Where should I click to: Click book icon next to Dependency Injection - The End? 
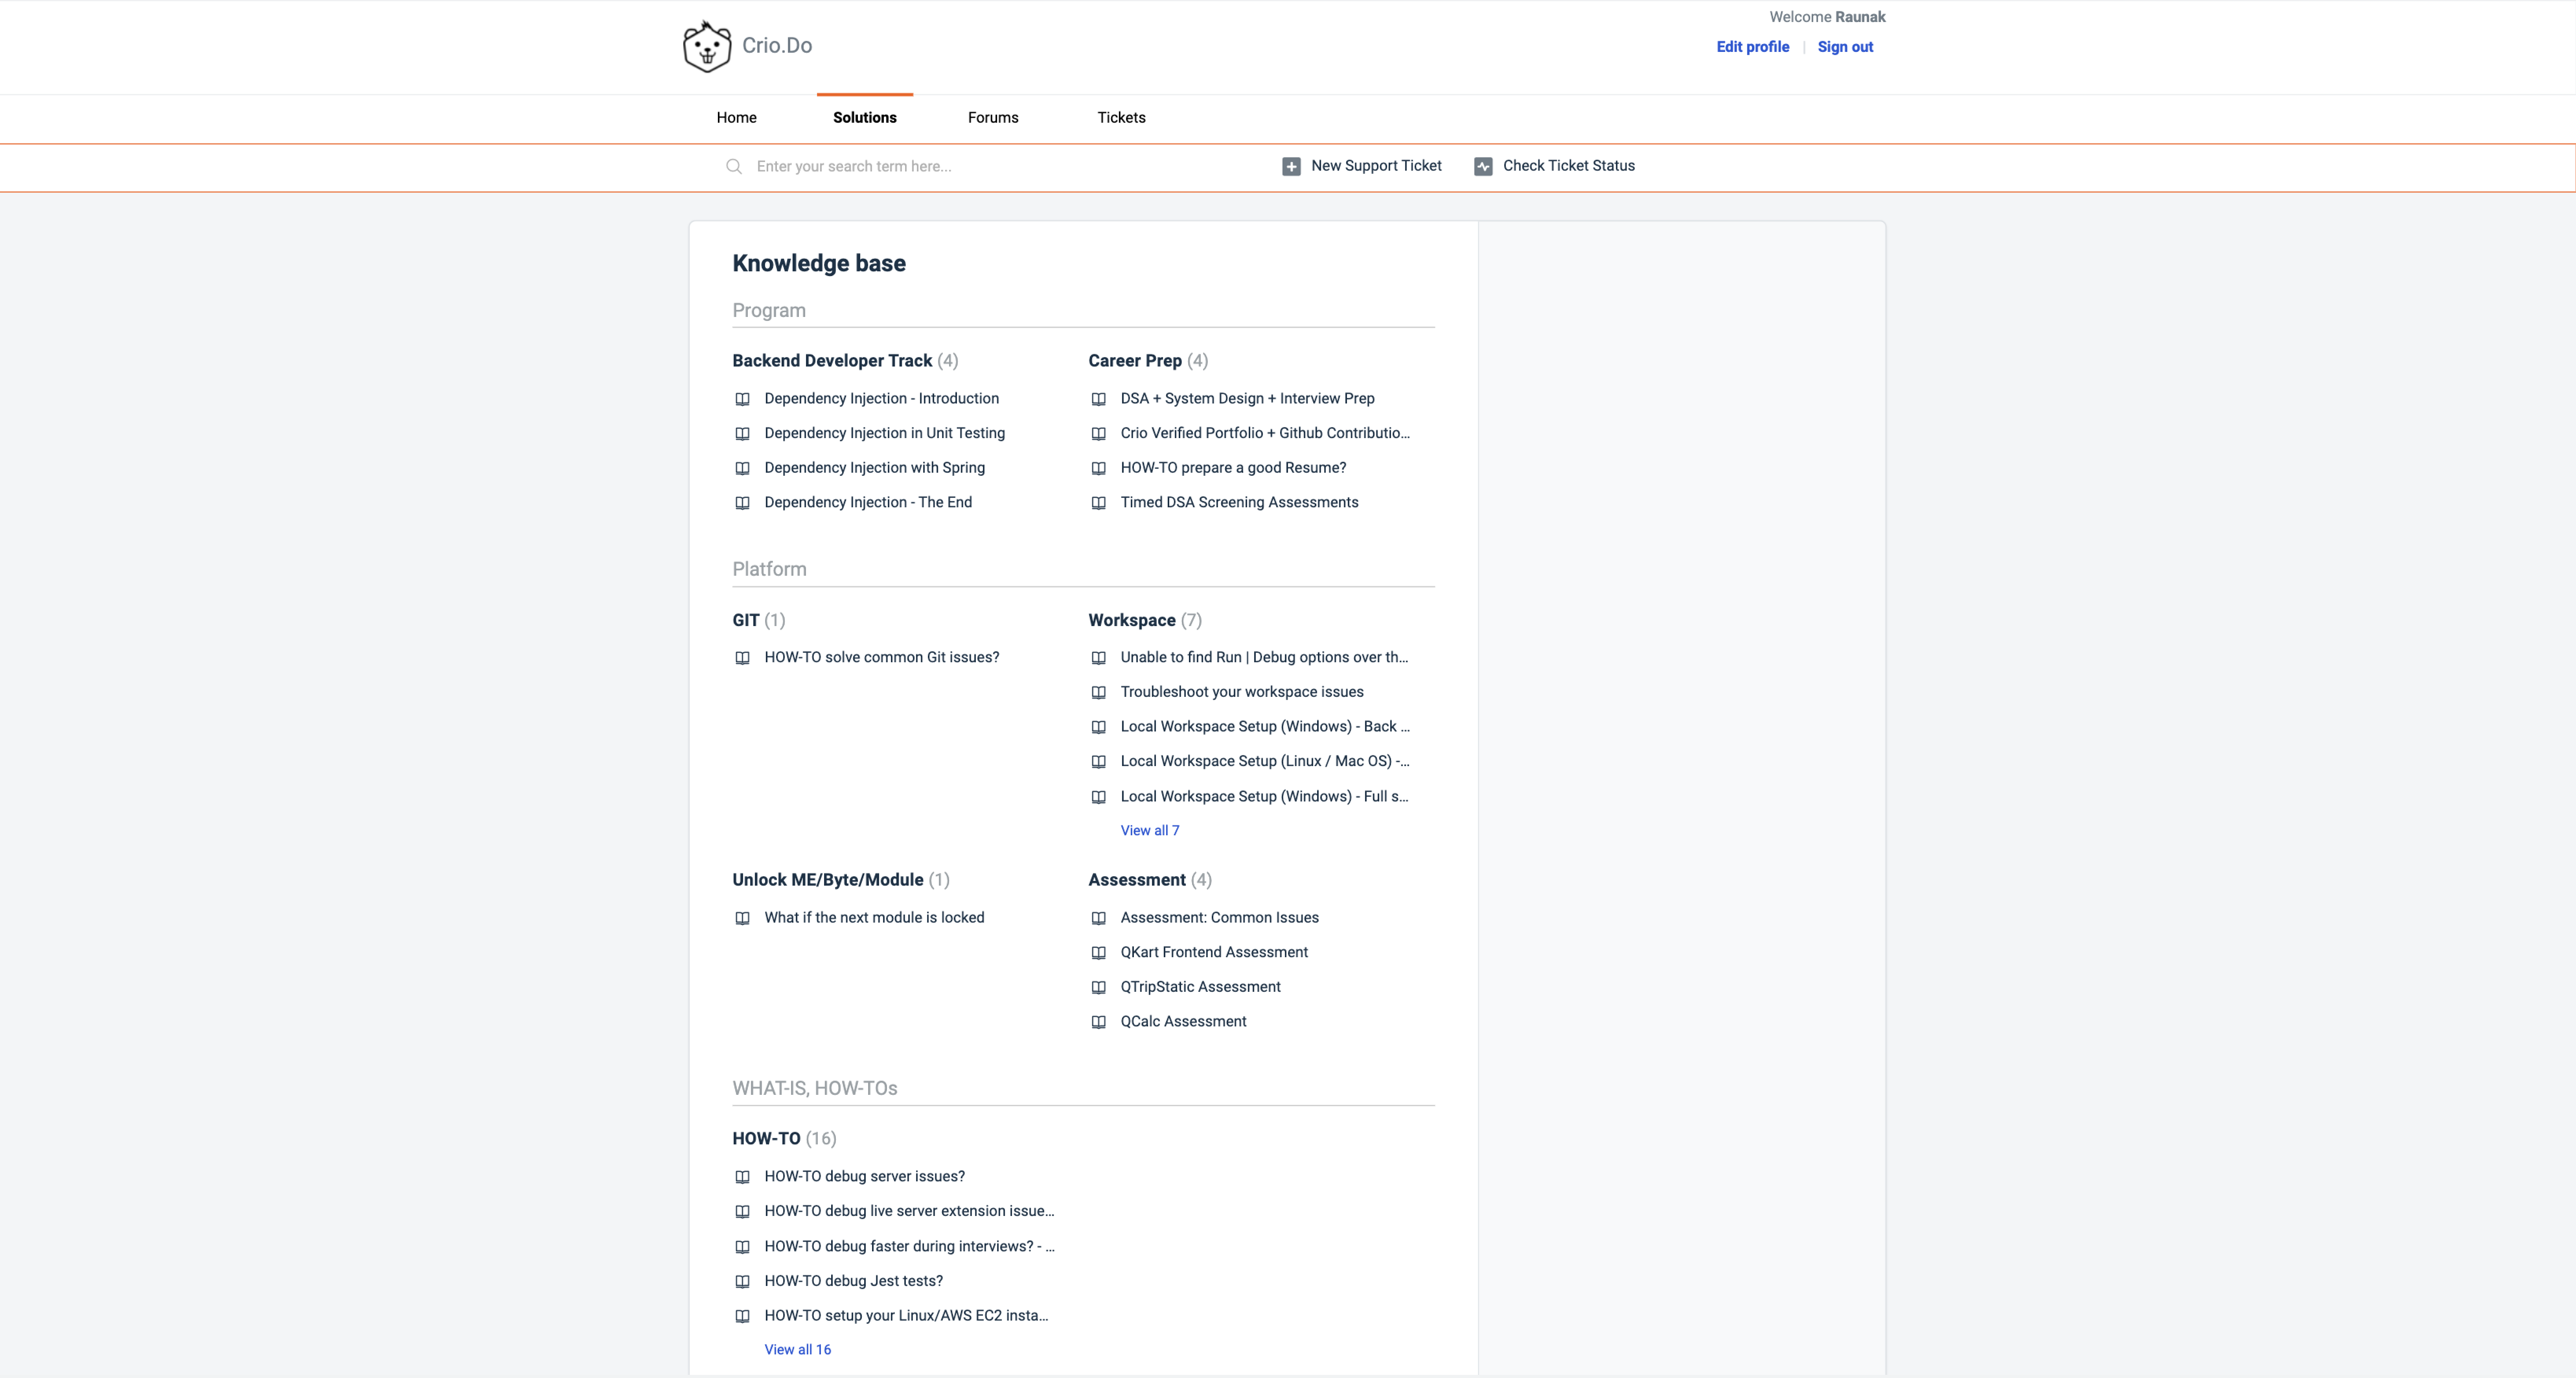(742, 503)
